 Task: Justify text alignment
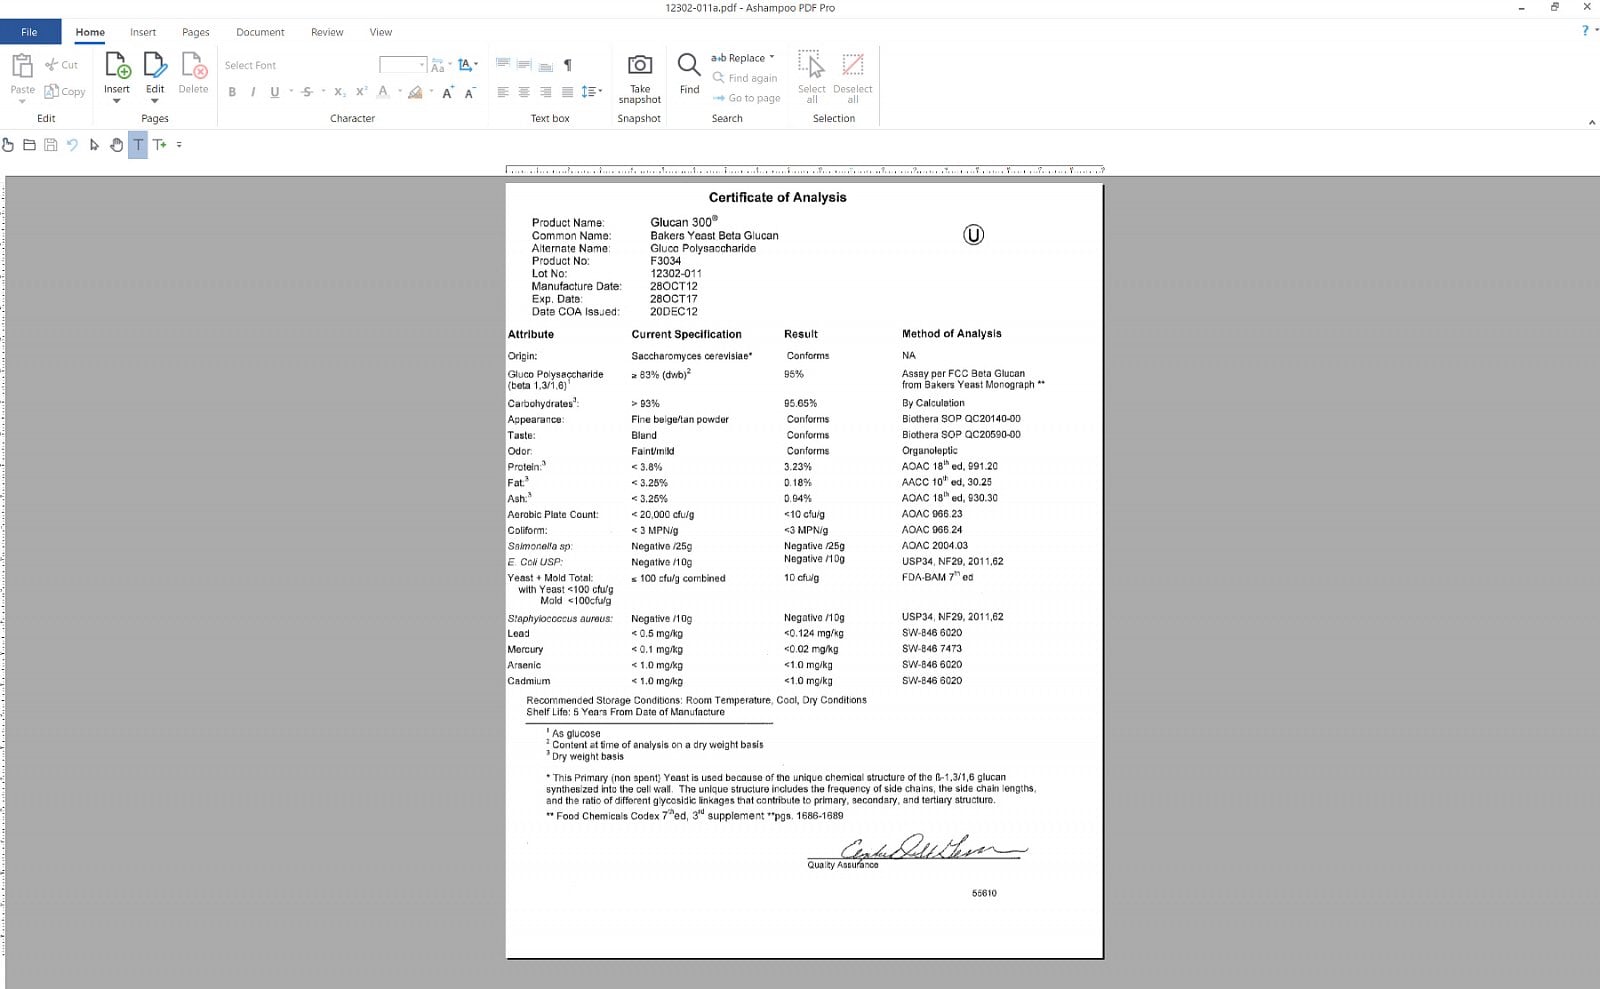pos(568,92)
